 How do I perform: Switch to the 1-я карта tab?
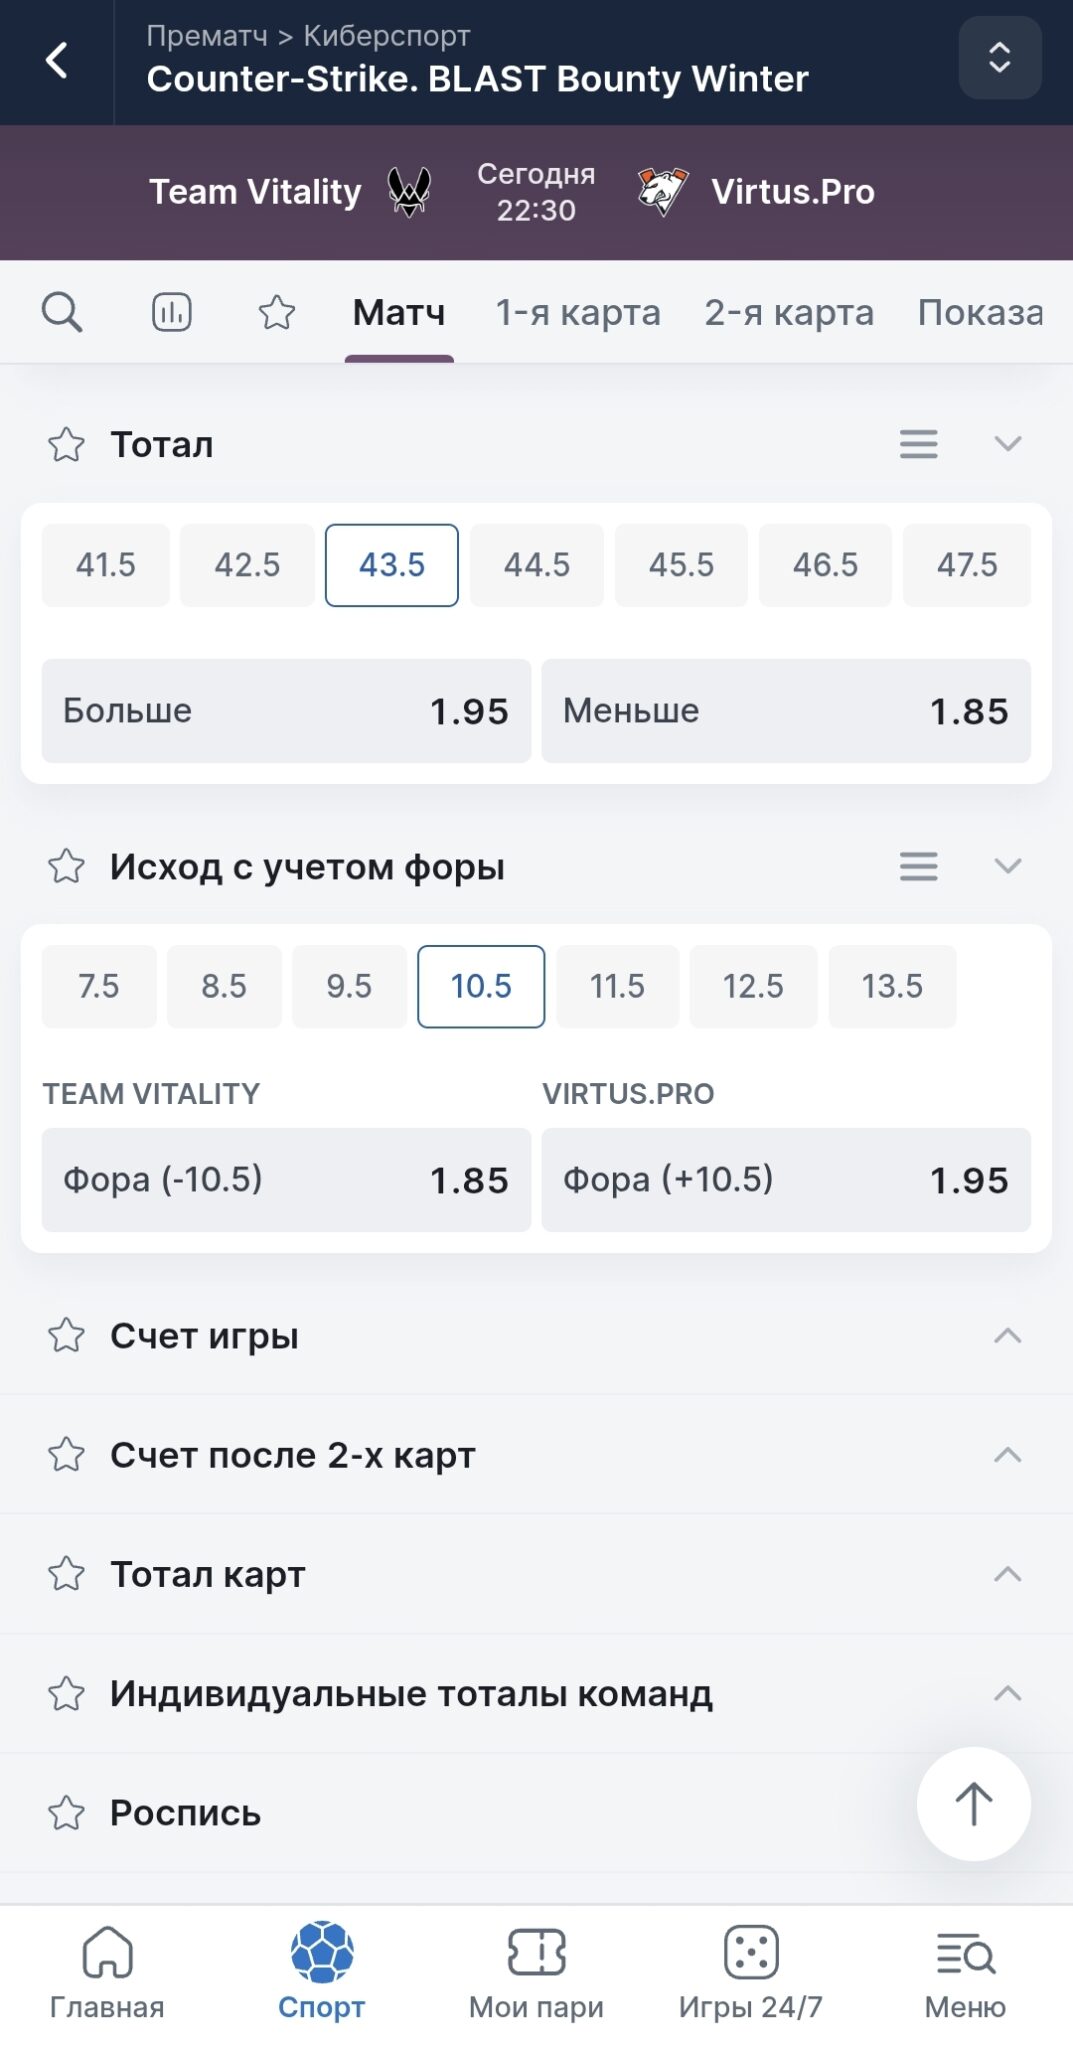point(578,312)
